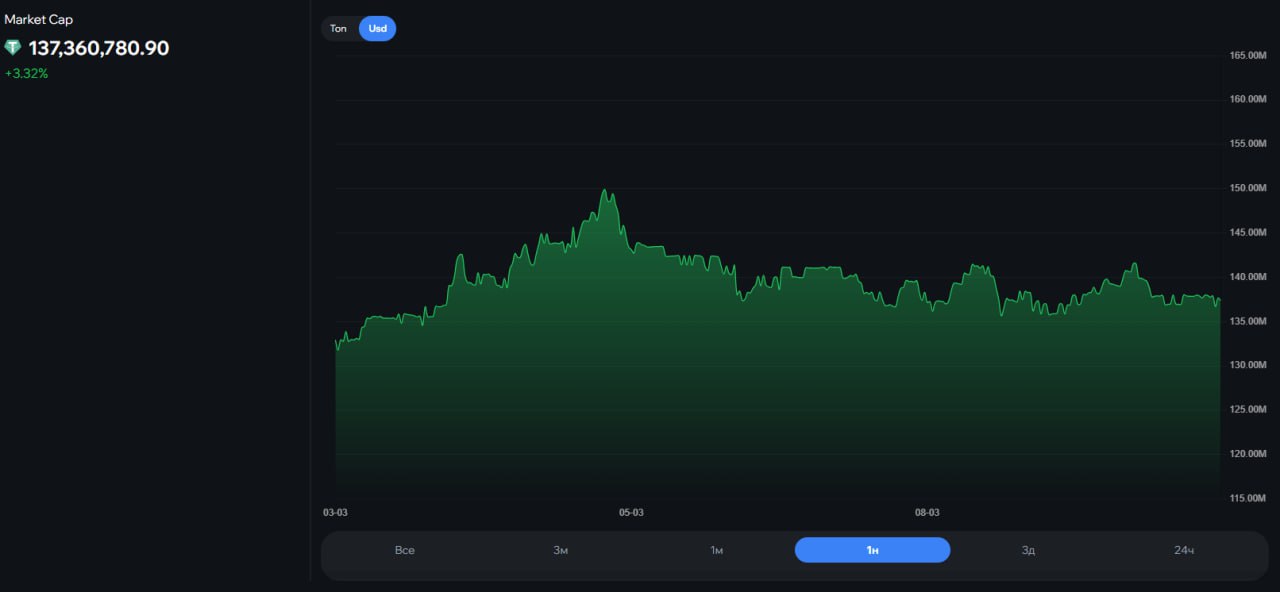Image resolution: width=1280 pixels, height=592 pixels.
Task: Click the +3.32% change indicator
Action: (26, 74)
